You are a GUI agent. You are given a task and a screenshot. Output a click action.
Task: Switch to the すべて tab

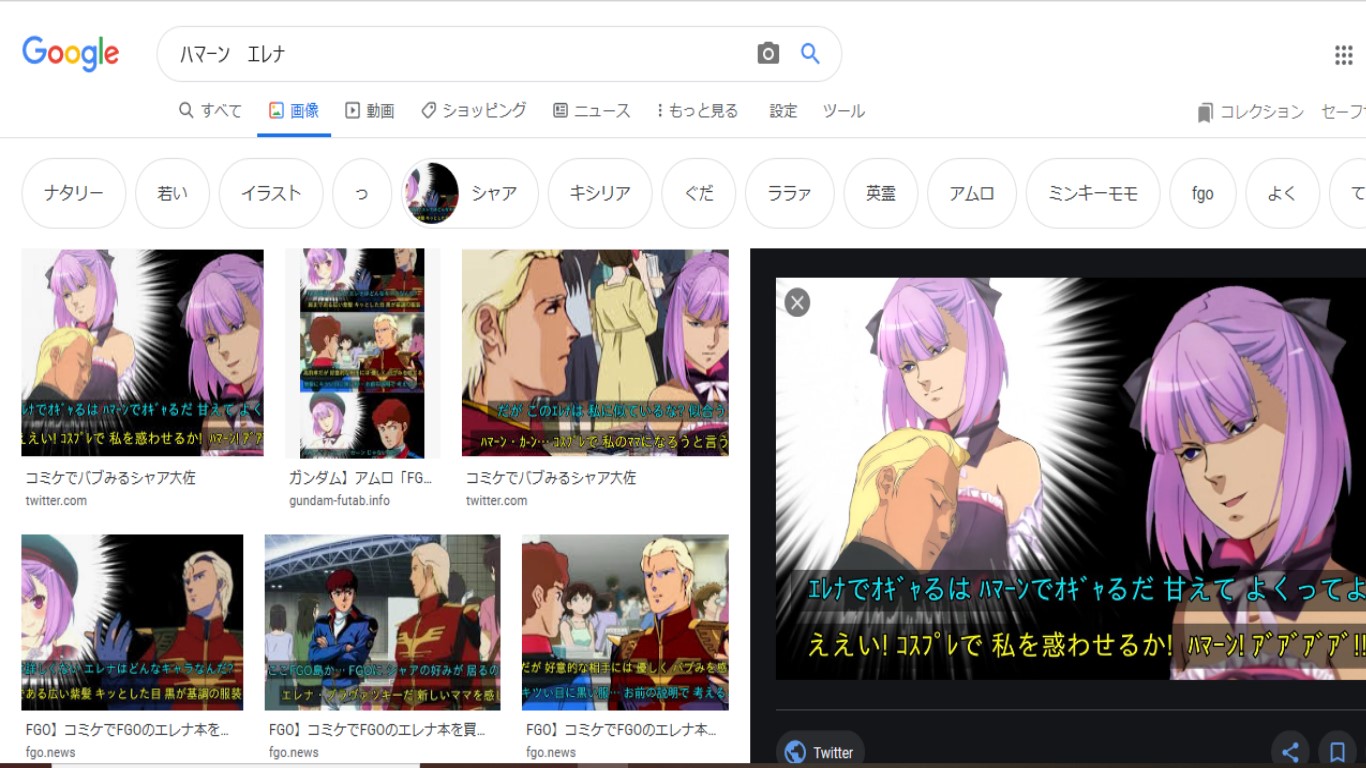[x=210, y=111]
